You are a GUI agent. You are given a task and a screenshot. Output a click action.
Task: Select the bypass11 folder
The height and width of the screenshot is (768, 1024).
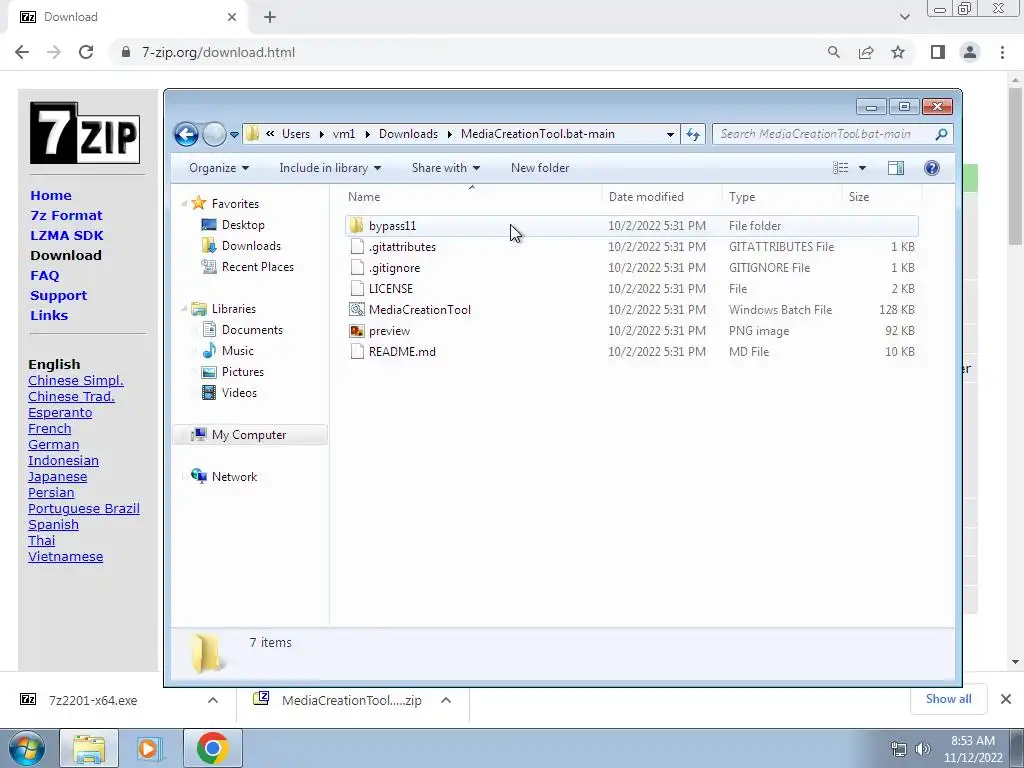(x=631, y=226)
